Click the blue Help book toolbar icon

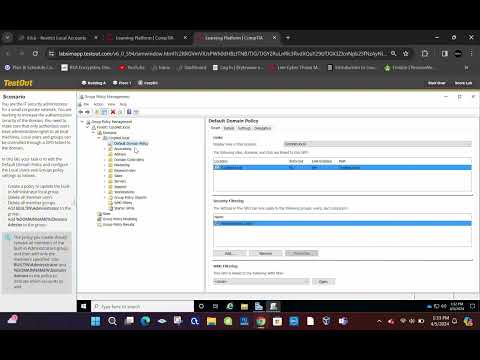pyautogui.click(x=129, y=112)
